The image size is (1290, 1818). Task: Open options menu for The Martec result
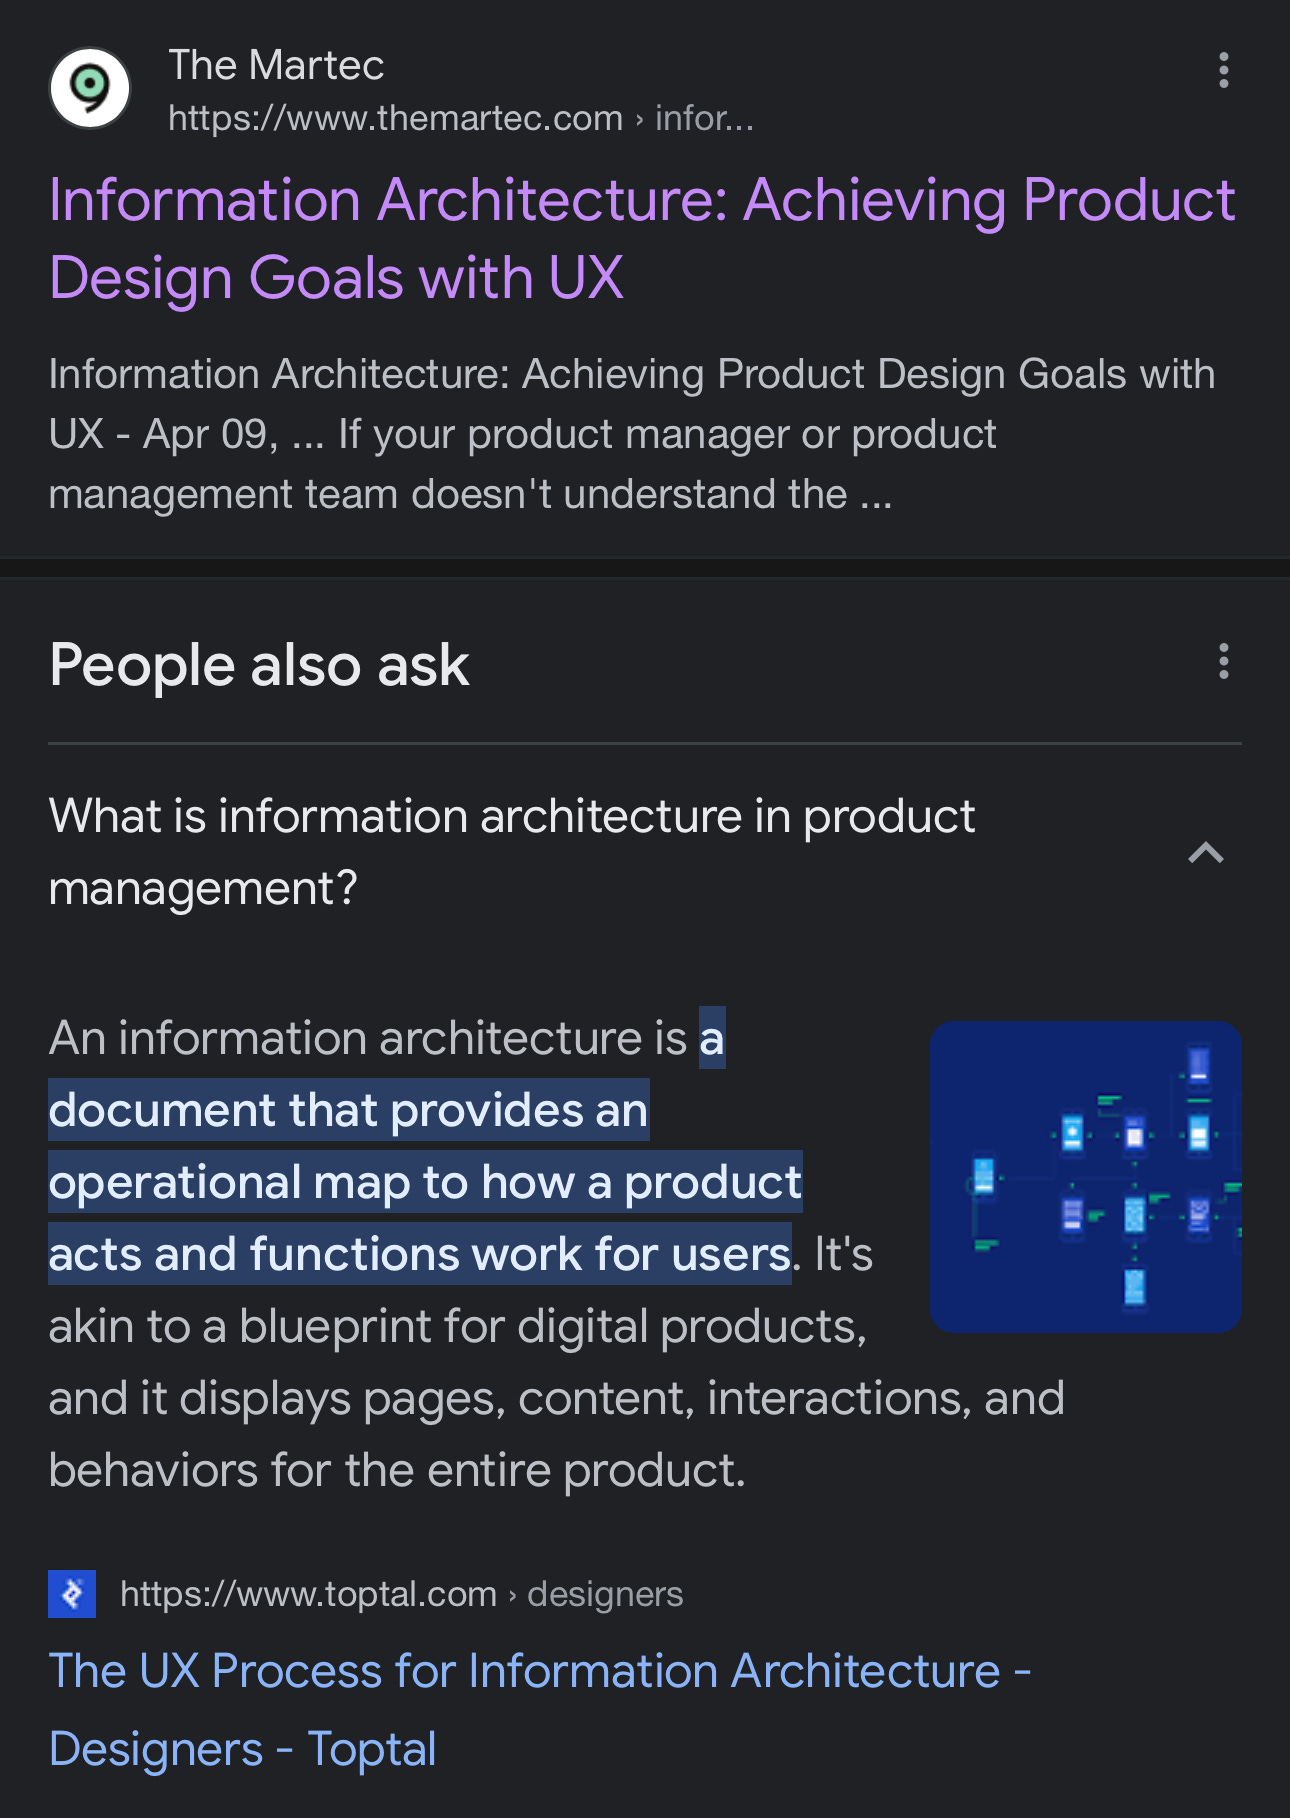click(x=1223, y=70)
